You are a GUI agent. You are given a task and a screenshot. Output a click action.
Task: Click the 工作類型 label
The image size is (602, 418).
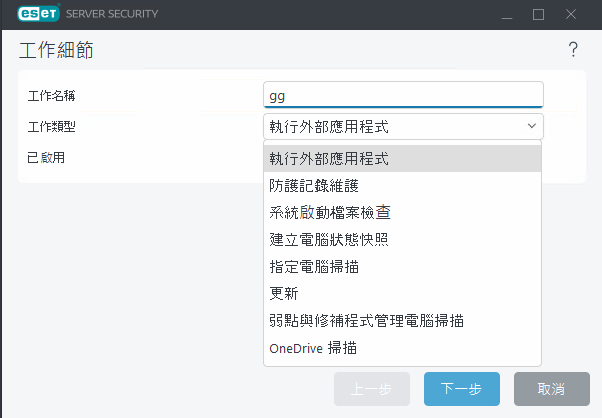click(x=52, y=127)
